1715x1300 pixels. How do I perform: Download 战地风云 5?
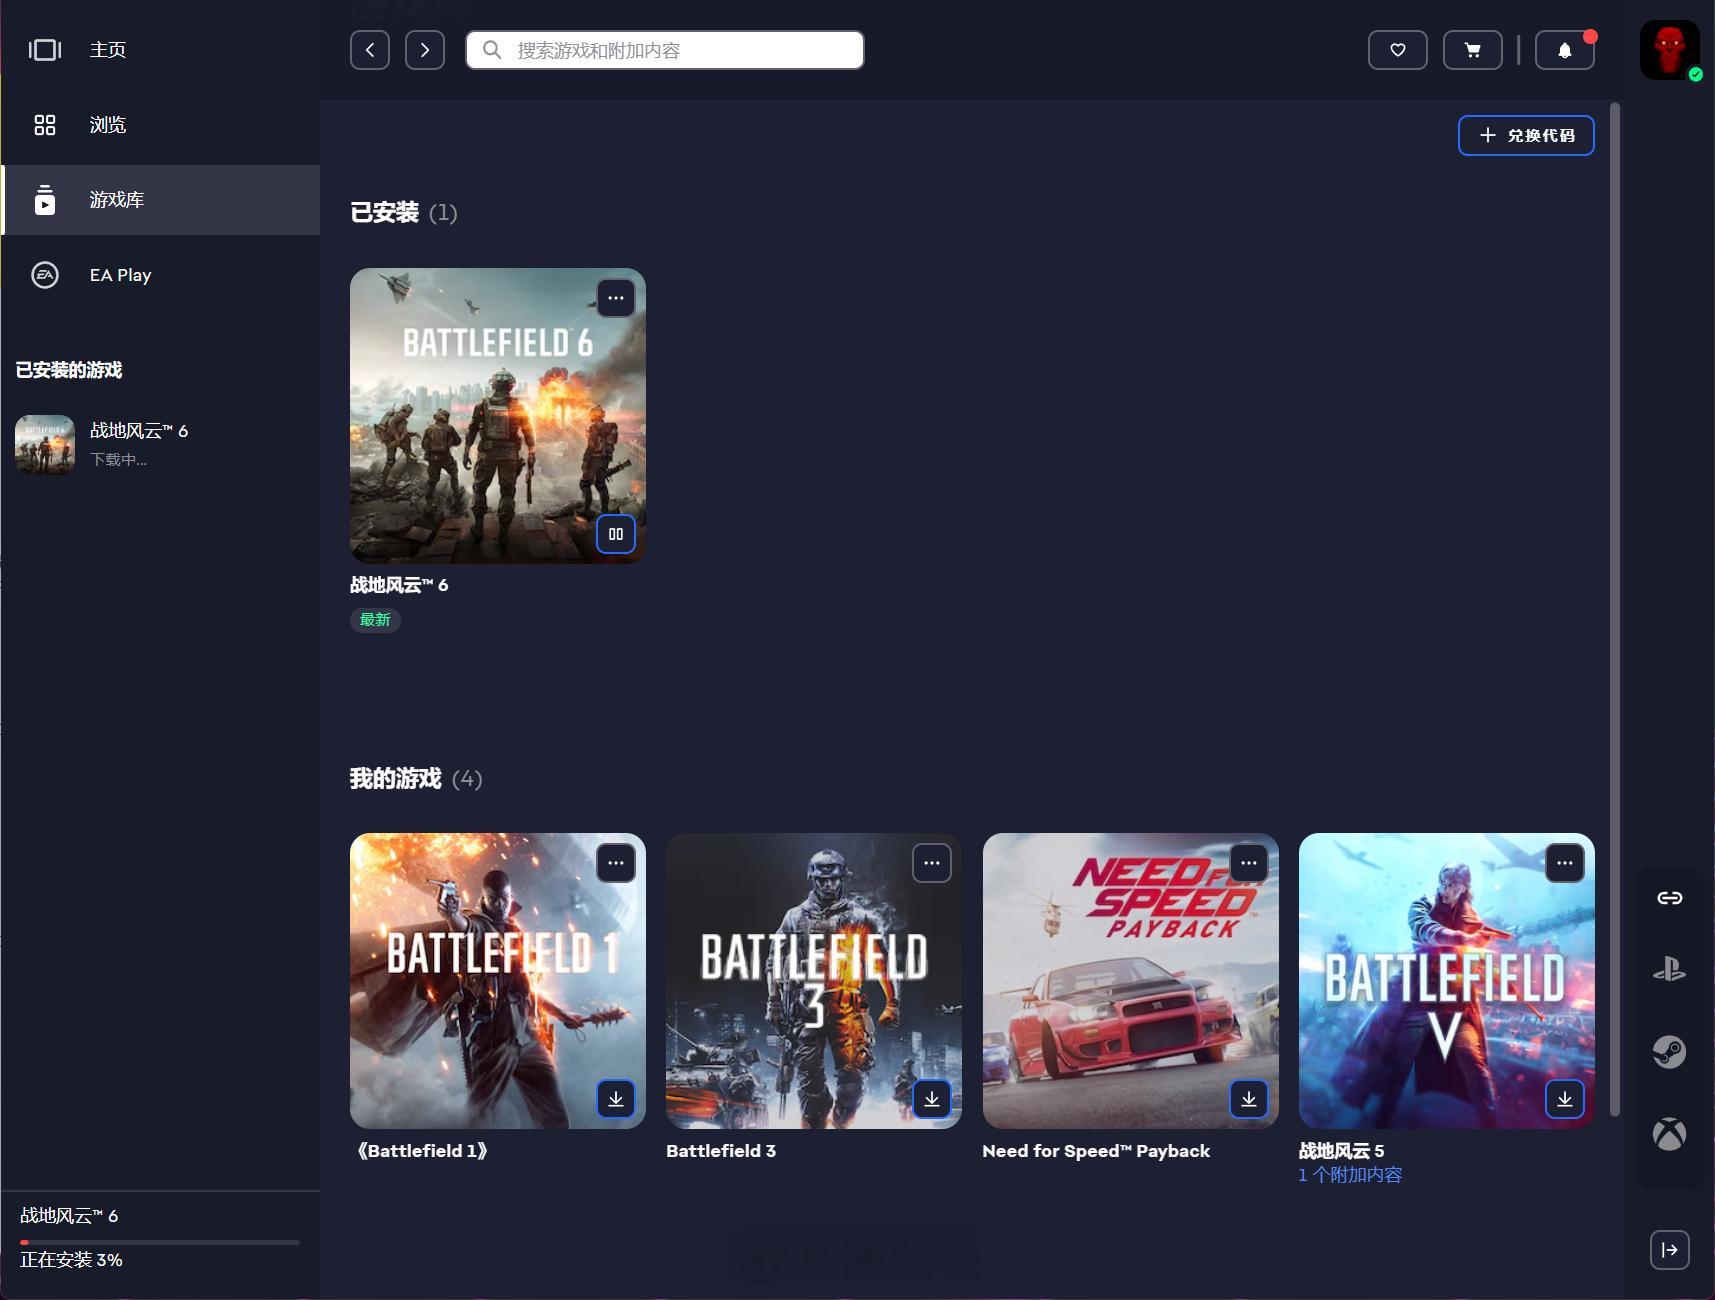coord(1565,1099)
